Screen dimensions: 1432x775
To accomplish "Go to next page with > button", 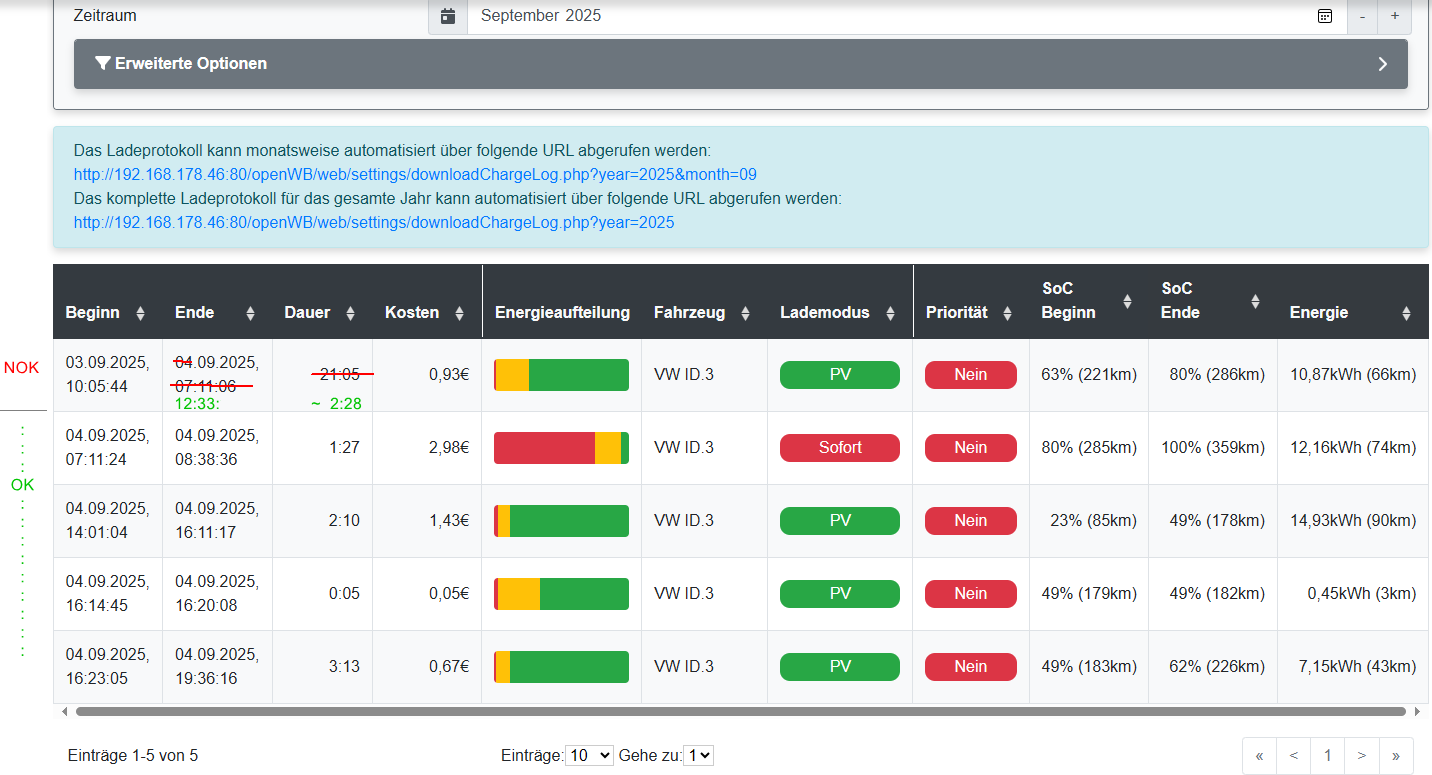I will [1362, 756].
